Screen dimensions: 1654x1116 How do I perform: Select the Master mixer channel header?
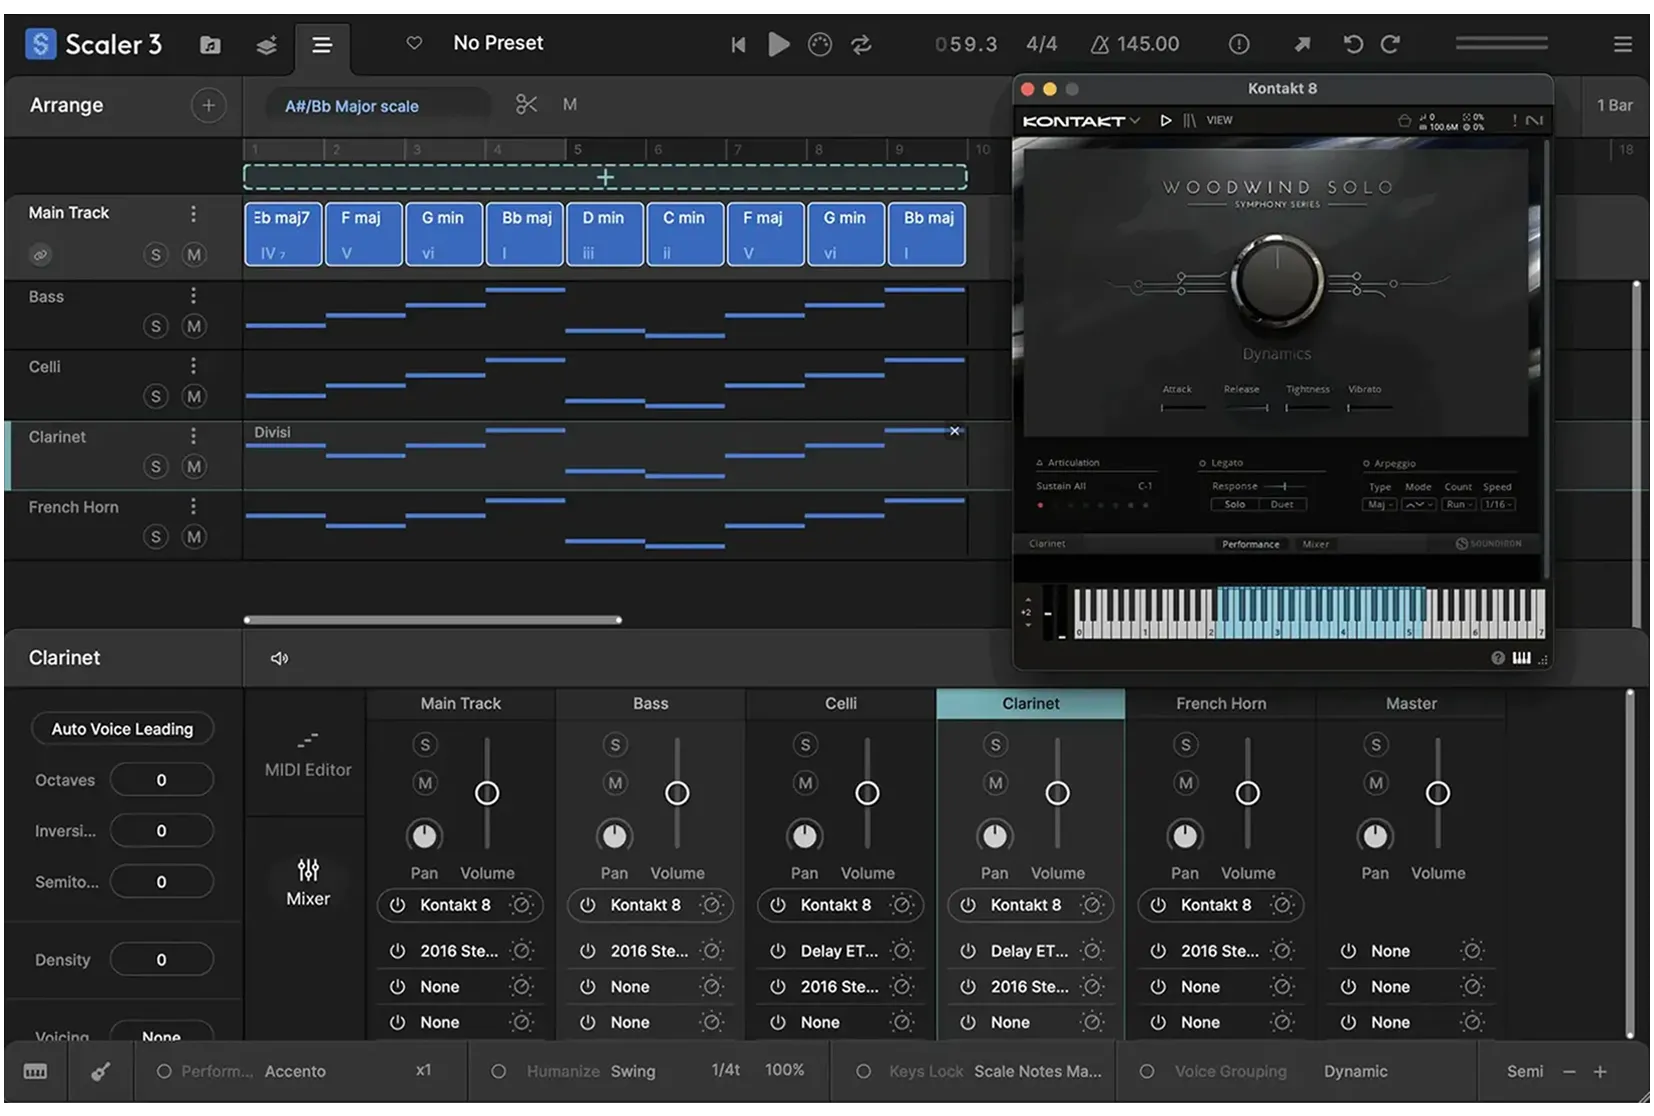click(x=1411, y=704)
